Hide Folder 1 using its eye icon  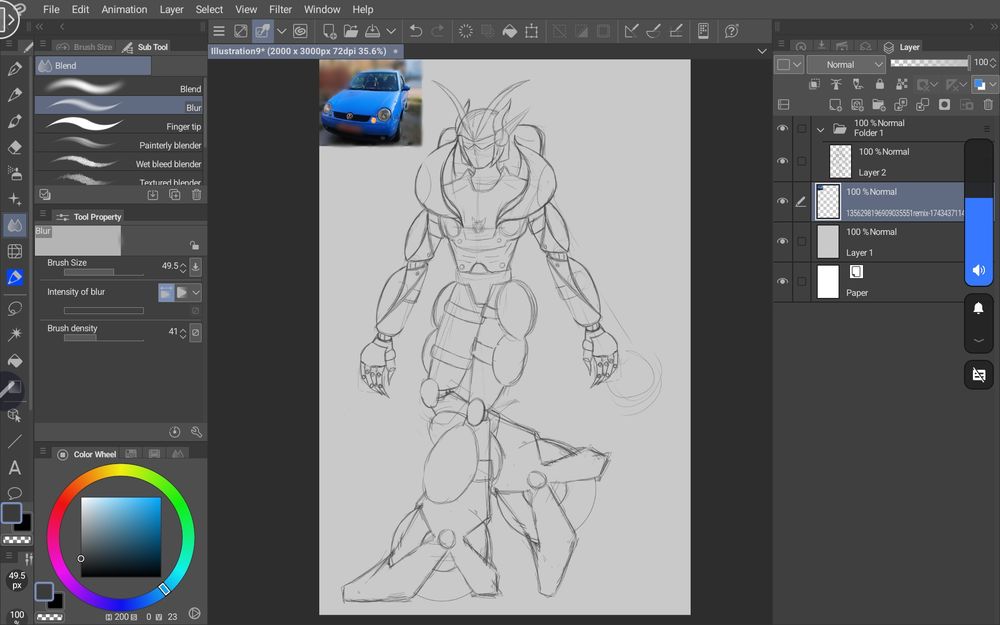click(x=783, y=128)
